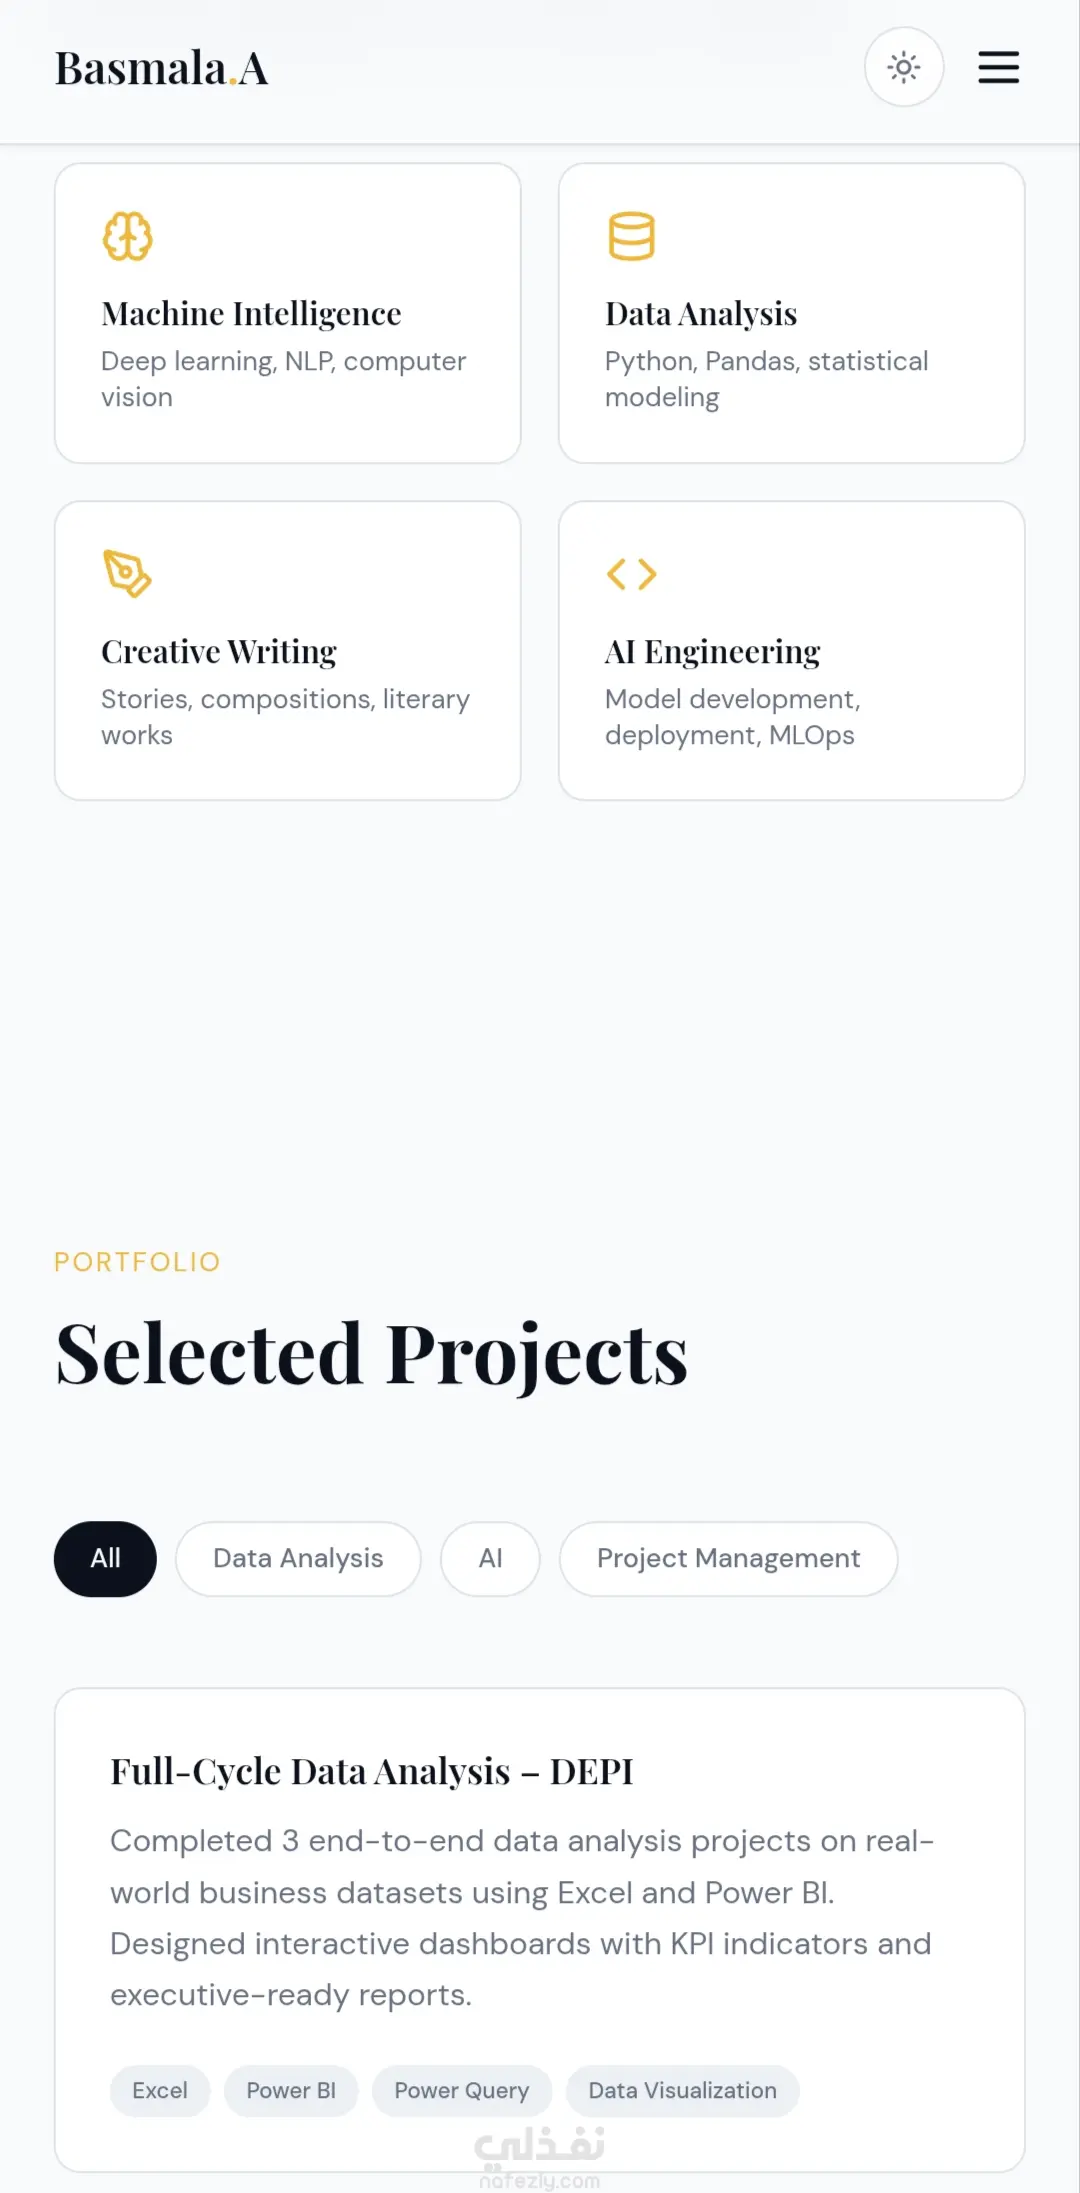This screenshot has width=1080, height=2193.
Task: Open the Creative Writing card heading
Action: pyautogui.click(x=219, y=652)
